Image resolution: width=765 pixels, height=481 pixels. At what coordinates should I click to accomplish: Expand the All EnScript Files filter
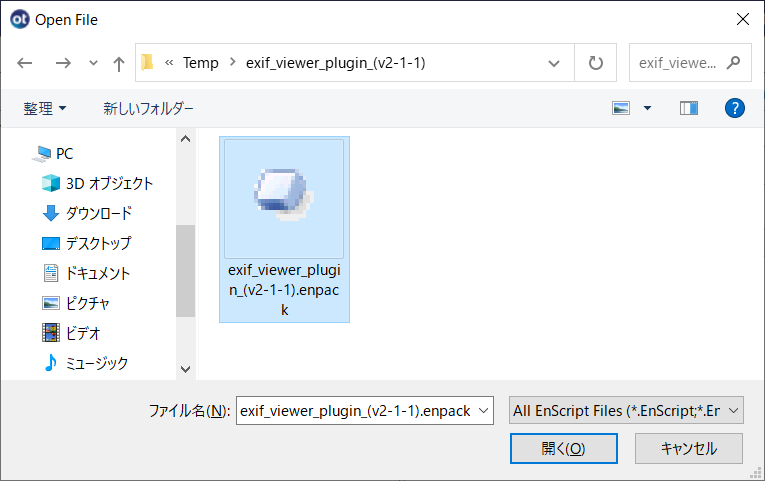point(626,410)
